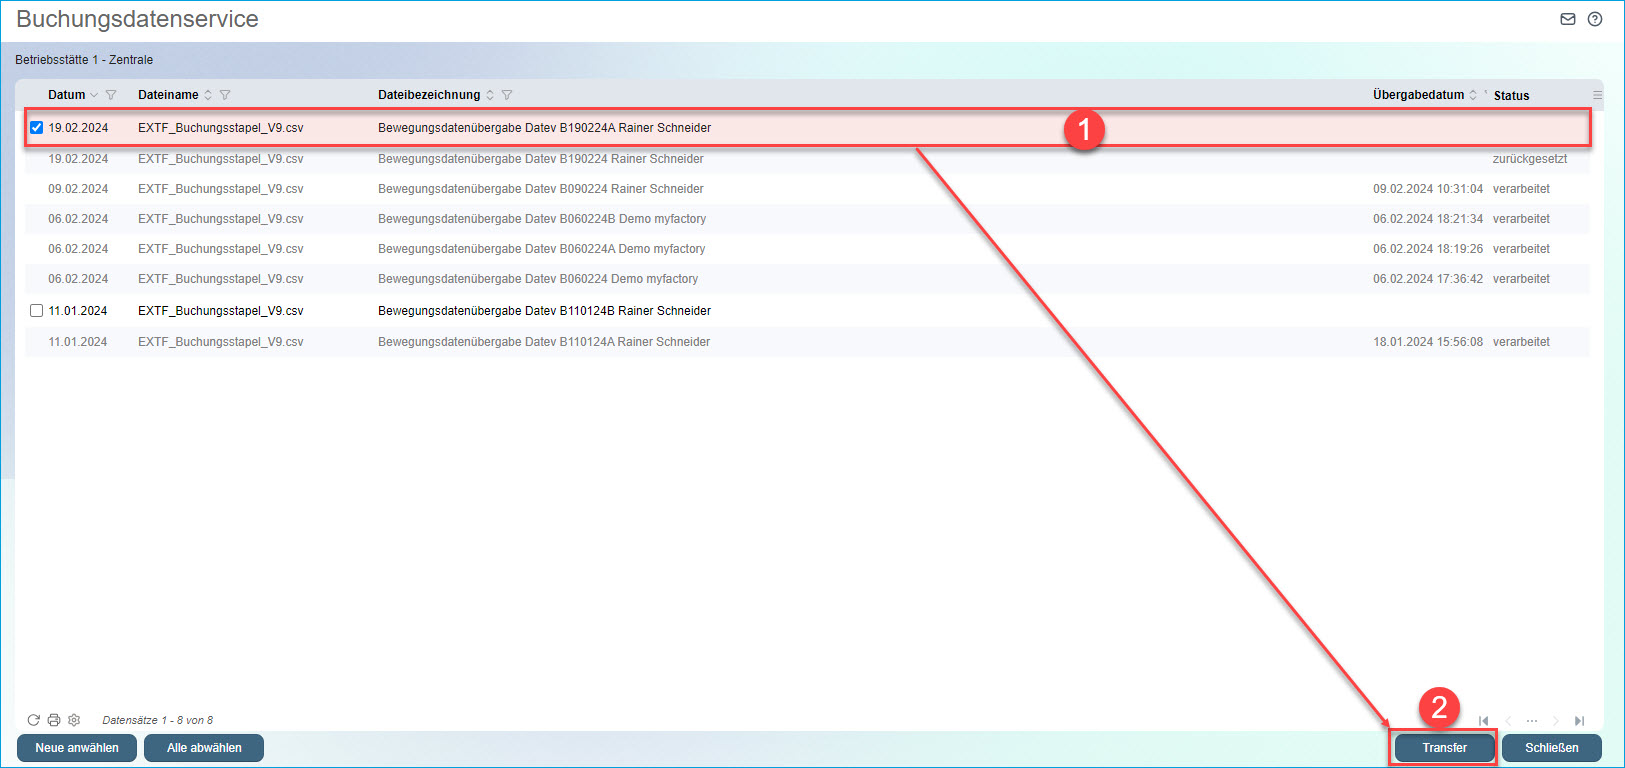Click the Datum column header label
Image resolution: width=1625 pixels, height=768 pixels.
(x=67, y=95)
